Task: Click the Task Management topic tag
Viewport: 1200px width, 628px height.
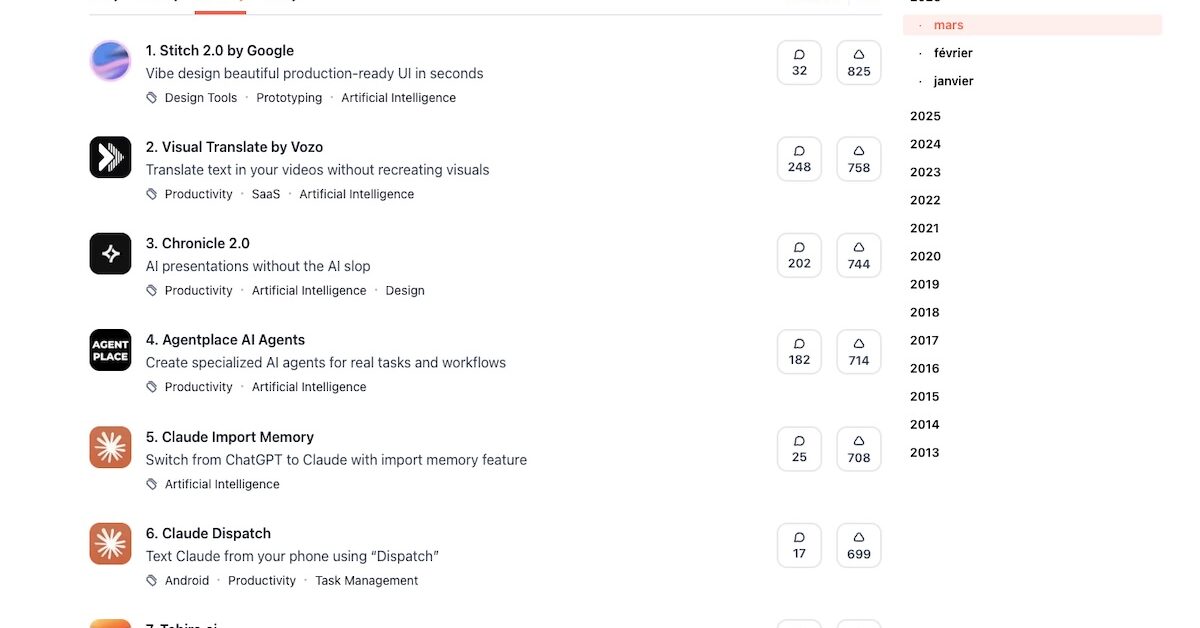Action: click(366, 581)
